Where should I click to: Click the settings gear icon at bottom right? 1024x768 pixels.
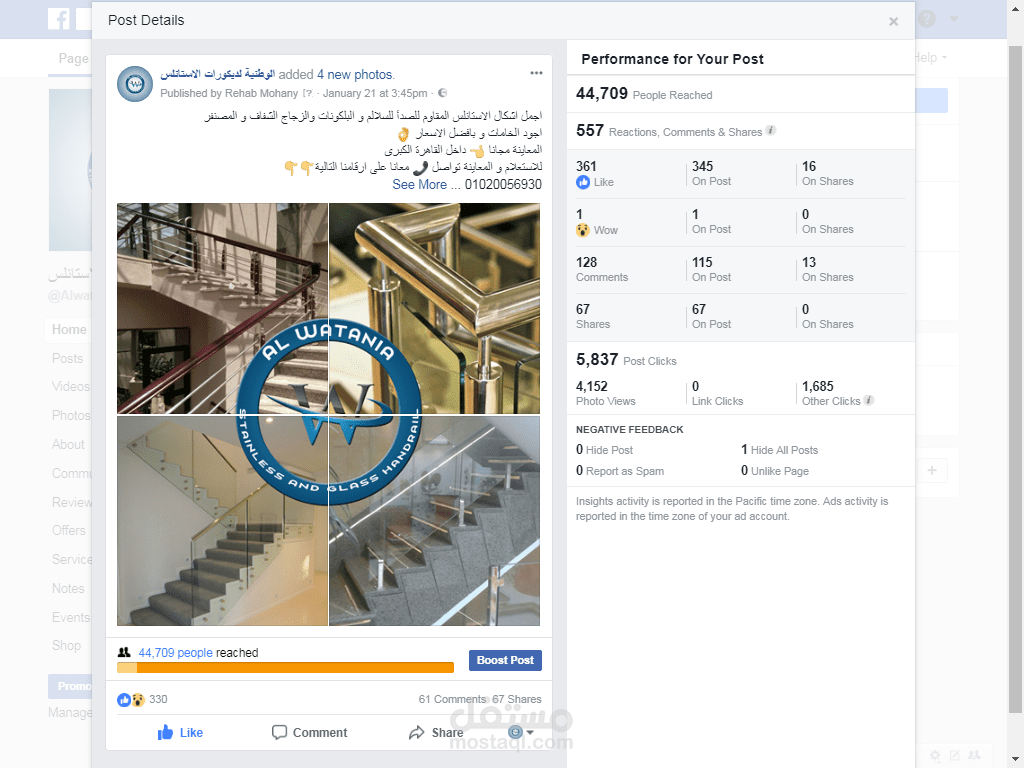coord(935,756)
